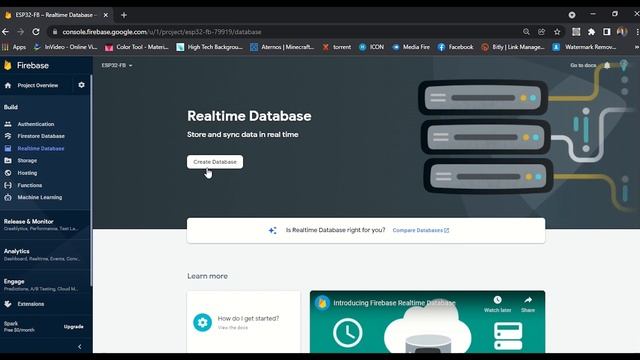Click the QR code extension icon
Screen dimensions: 640x360
pyautogui.click(x=576, y=32)
